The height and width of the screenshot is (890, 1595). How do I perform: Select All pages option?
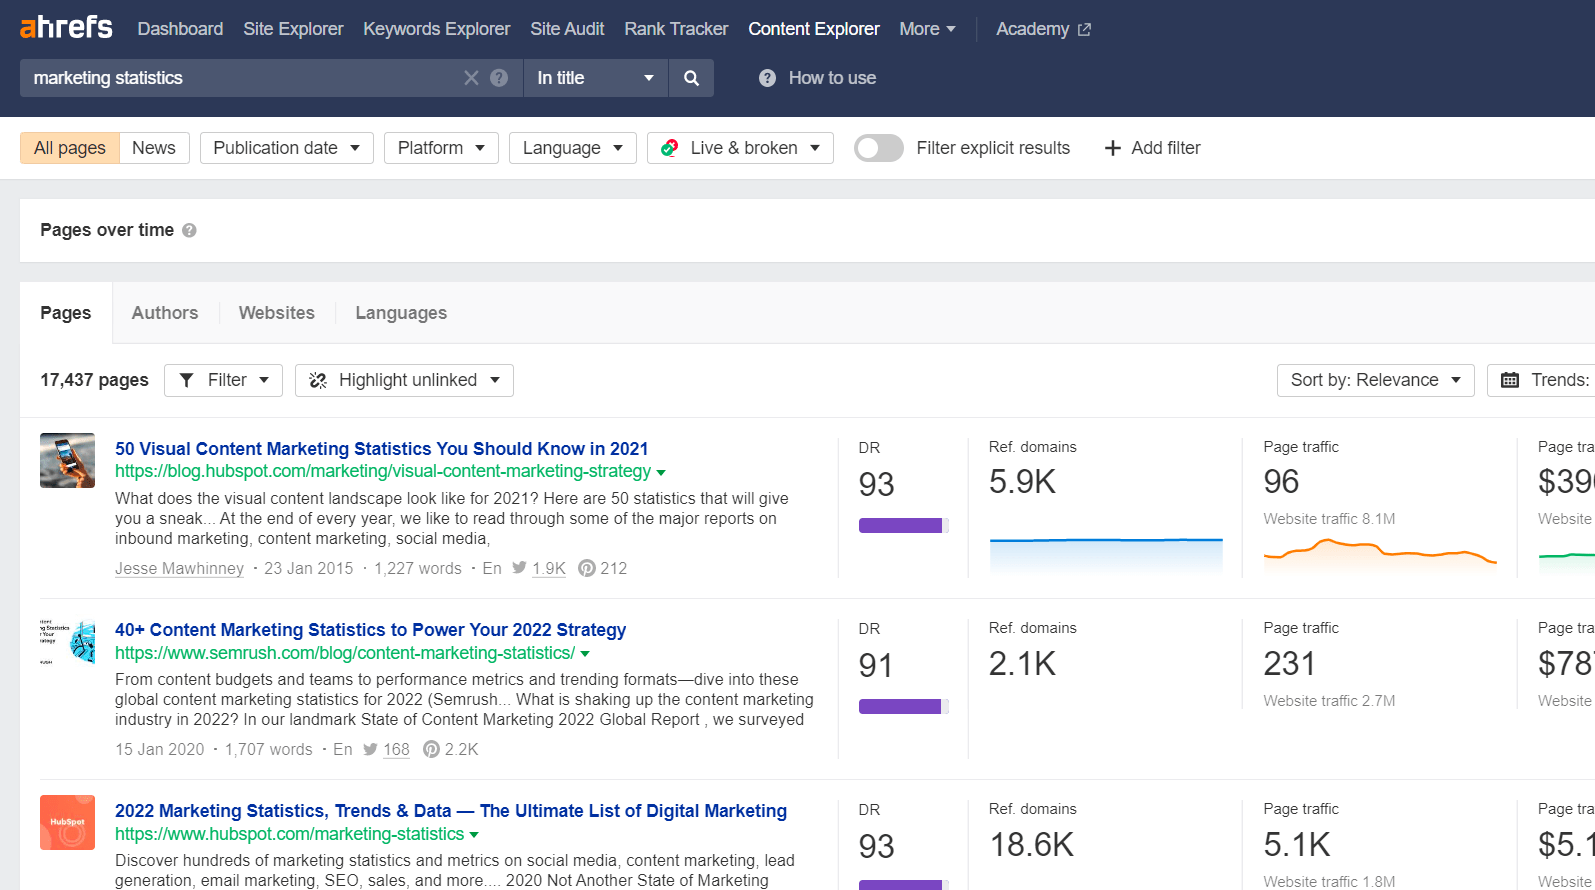click(70, 148)
